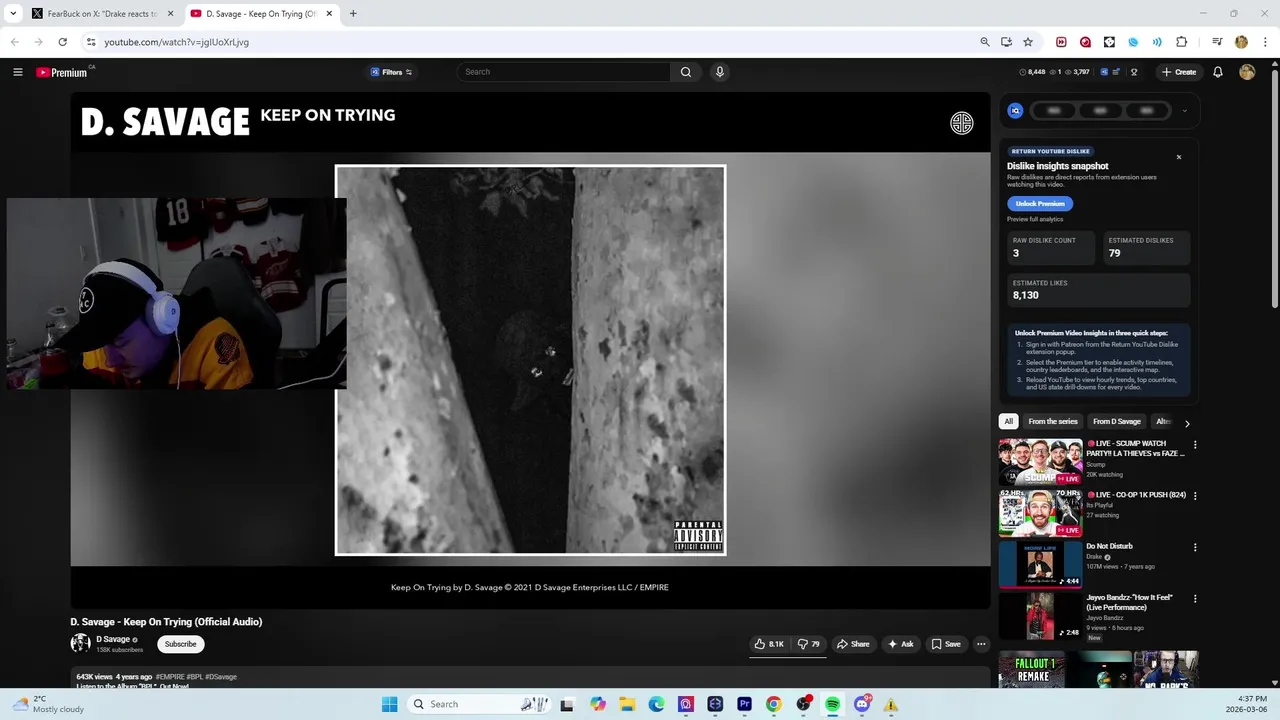Click the Keep On Trying album cover video

pos(530,360)
